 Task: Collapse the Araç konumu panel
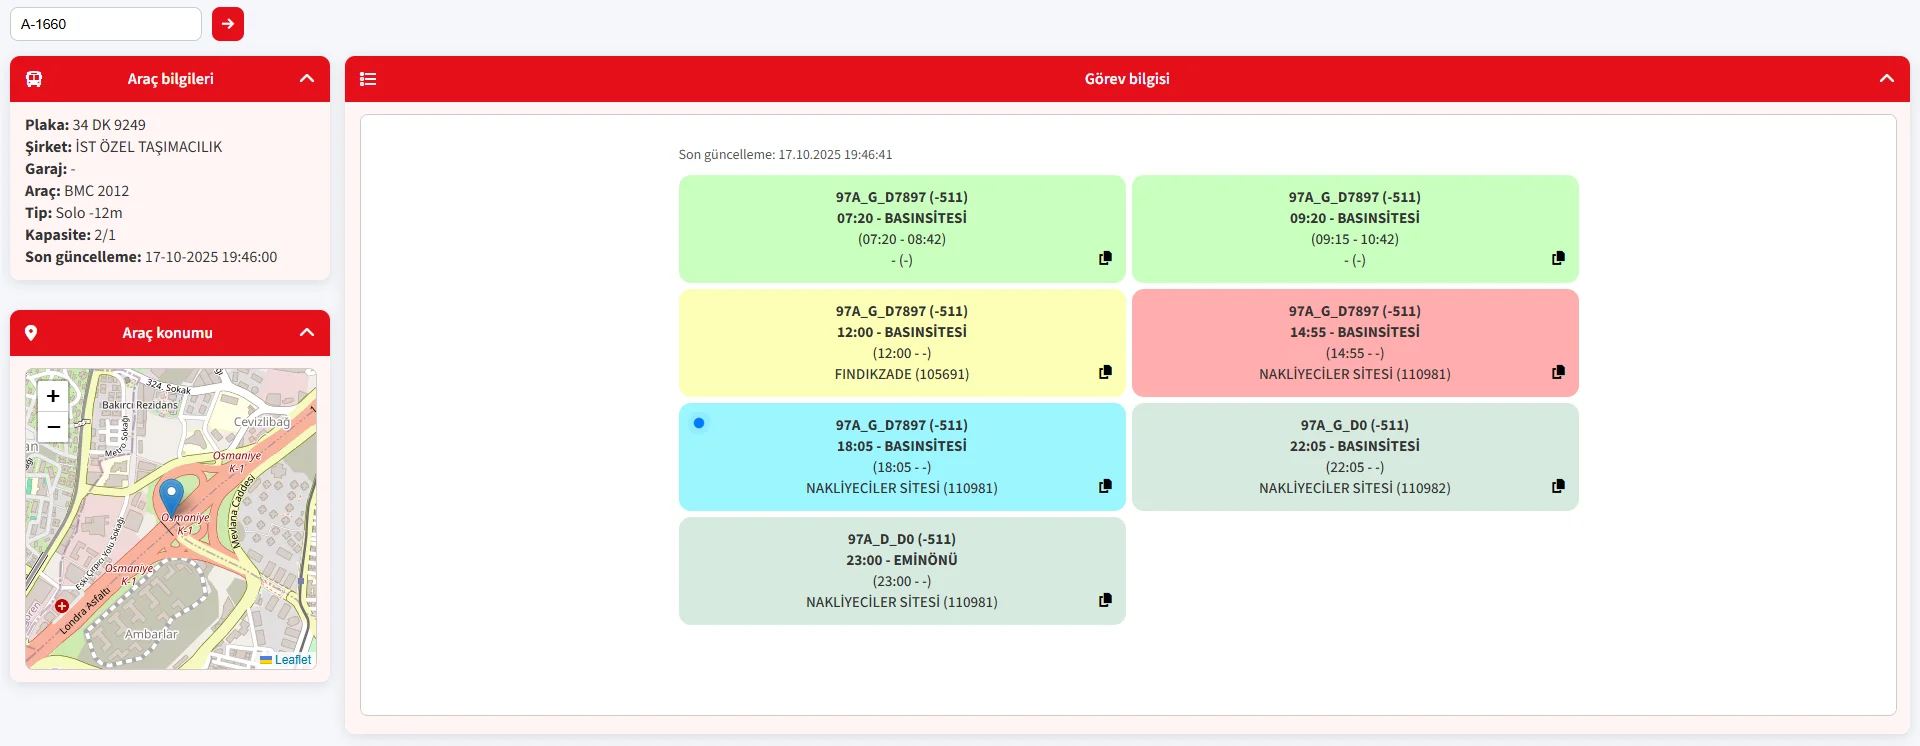point(307,333)
